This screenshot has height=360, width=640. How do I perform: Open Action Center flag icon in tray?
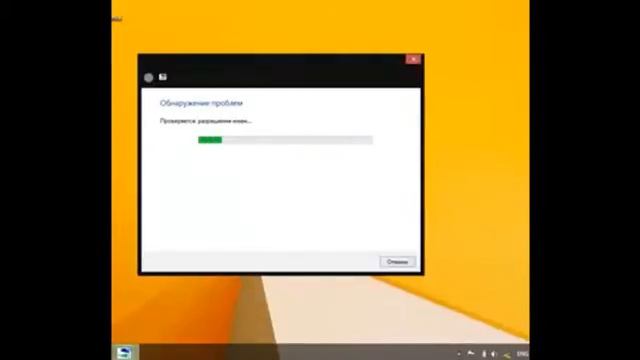pos(471,354)
